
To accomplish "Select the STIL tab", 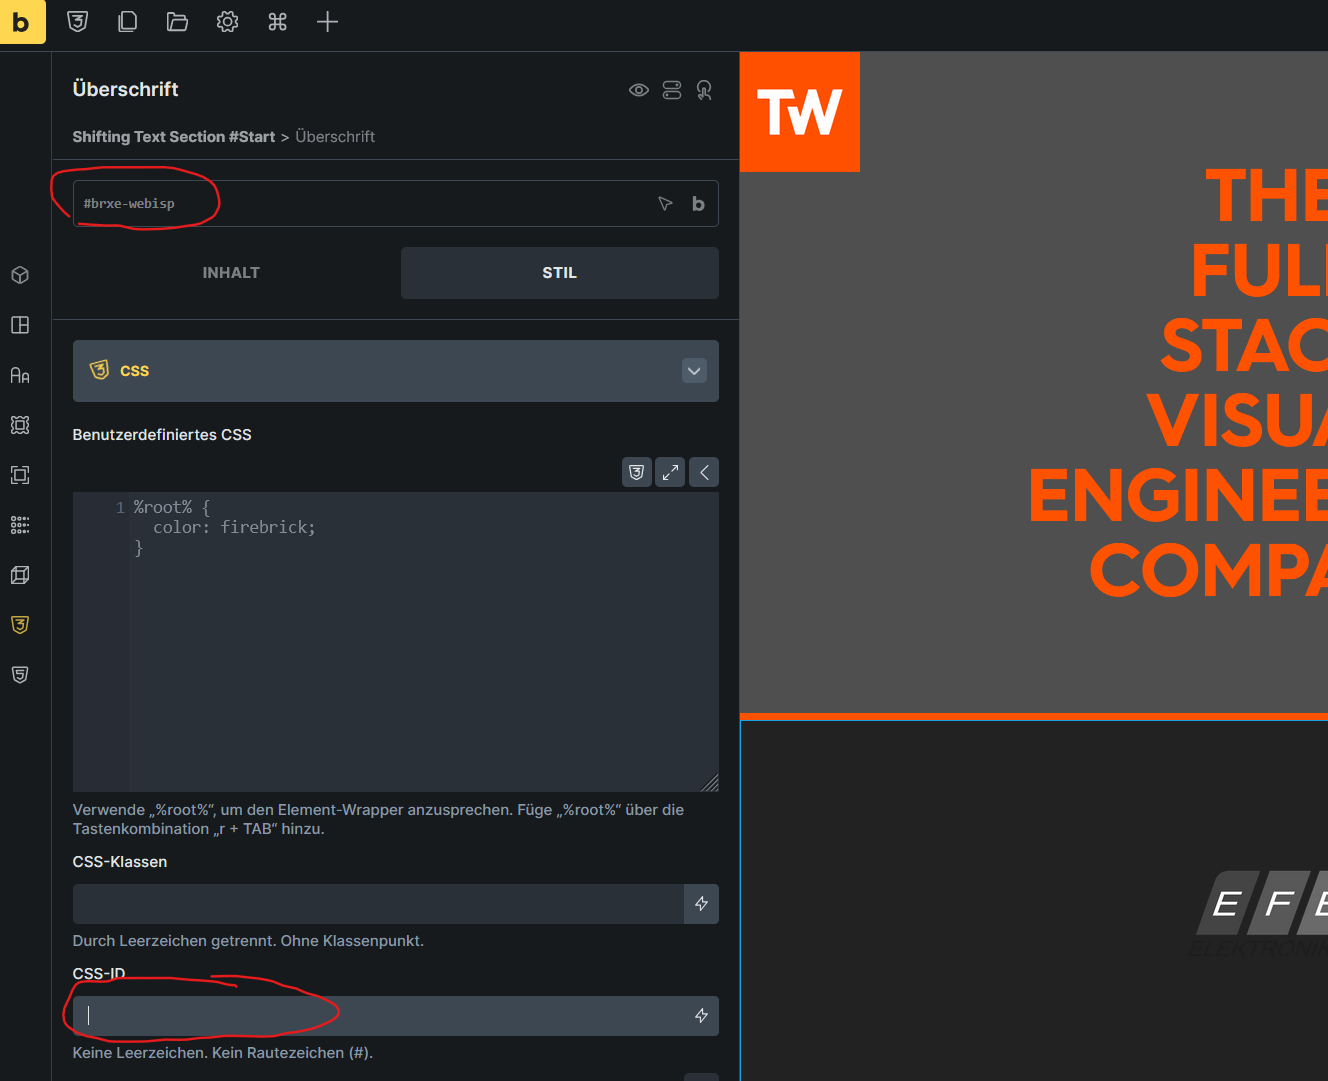I will coord(559,273).
